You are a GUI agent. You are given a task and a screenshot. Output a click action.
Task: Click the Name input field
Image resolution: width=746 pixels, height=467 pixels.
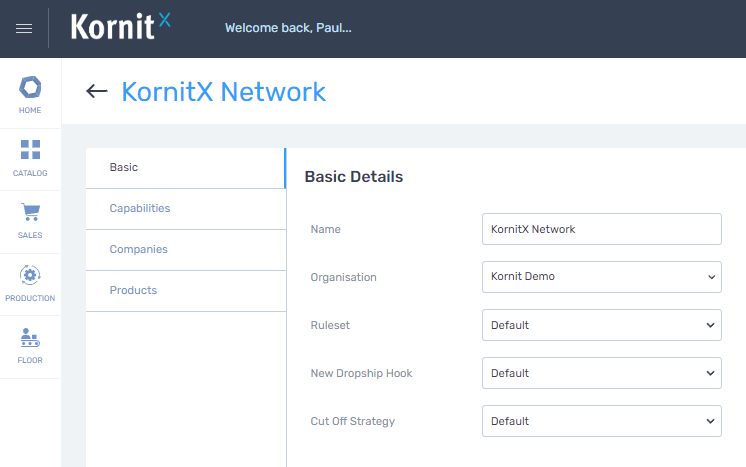[601, 229]
